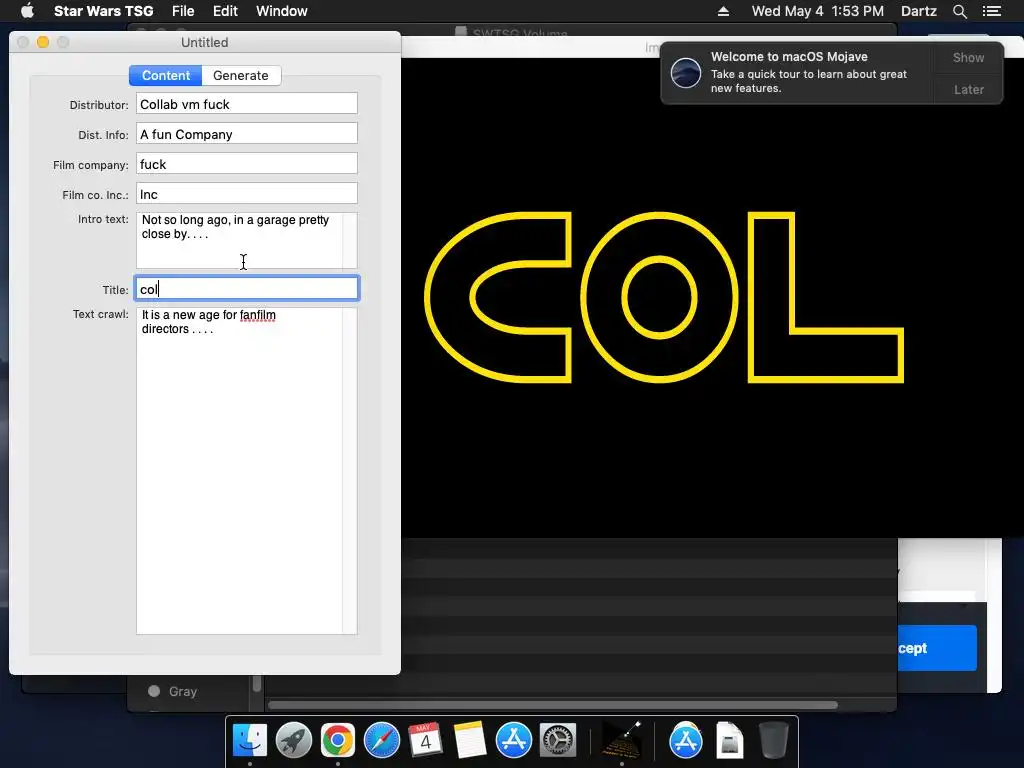The image size is (1024, 768).
Task: Click the date and time in menu bar
Action: 818,11
